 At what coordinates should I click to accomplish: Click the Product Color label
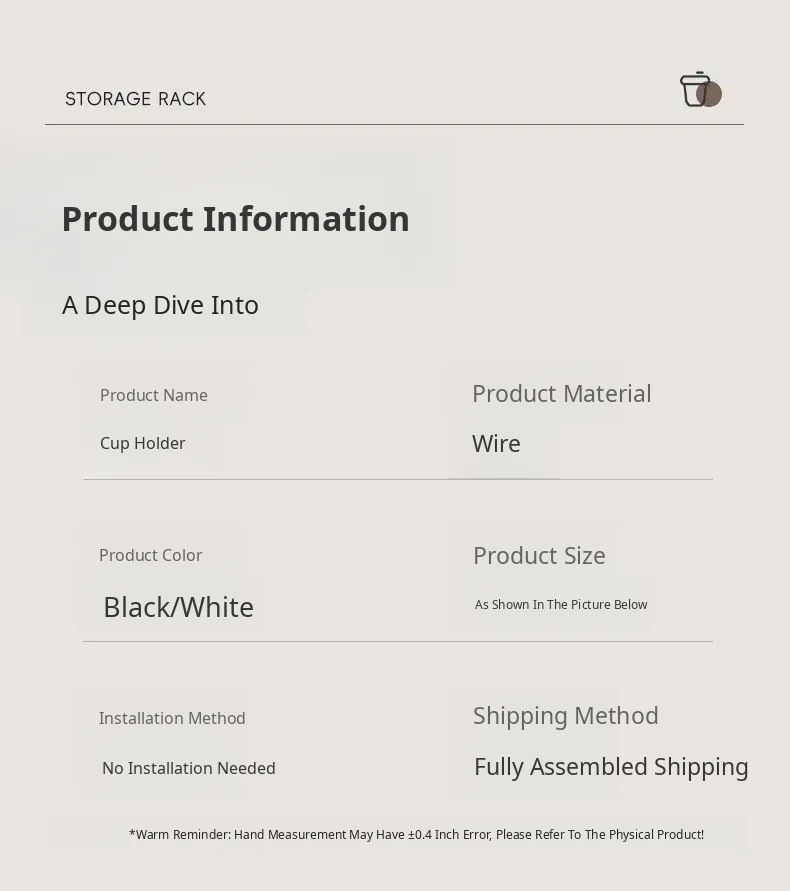(151, 555)
